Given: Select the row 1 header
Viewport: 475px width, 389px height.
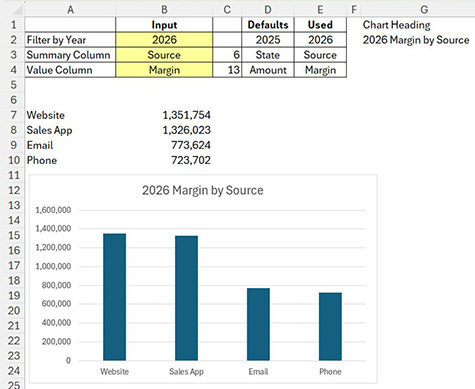Looking at the screenshot, I should pos(13,25).
